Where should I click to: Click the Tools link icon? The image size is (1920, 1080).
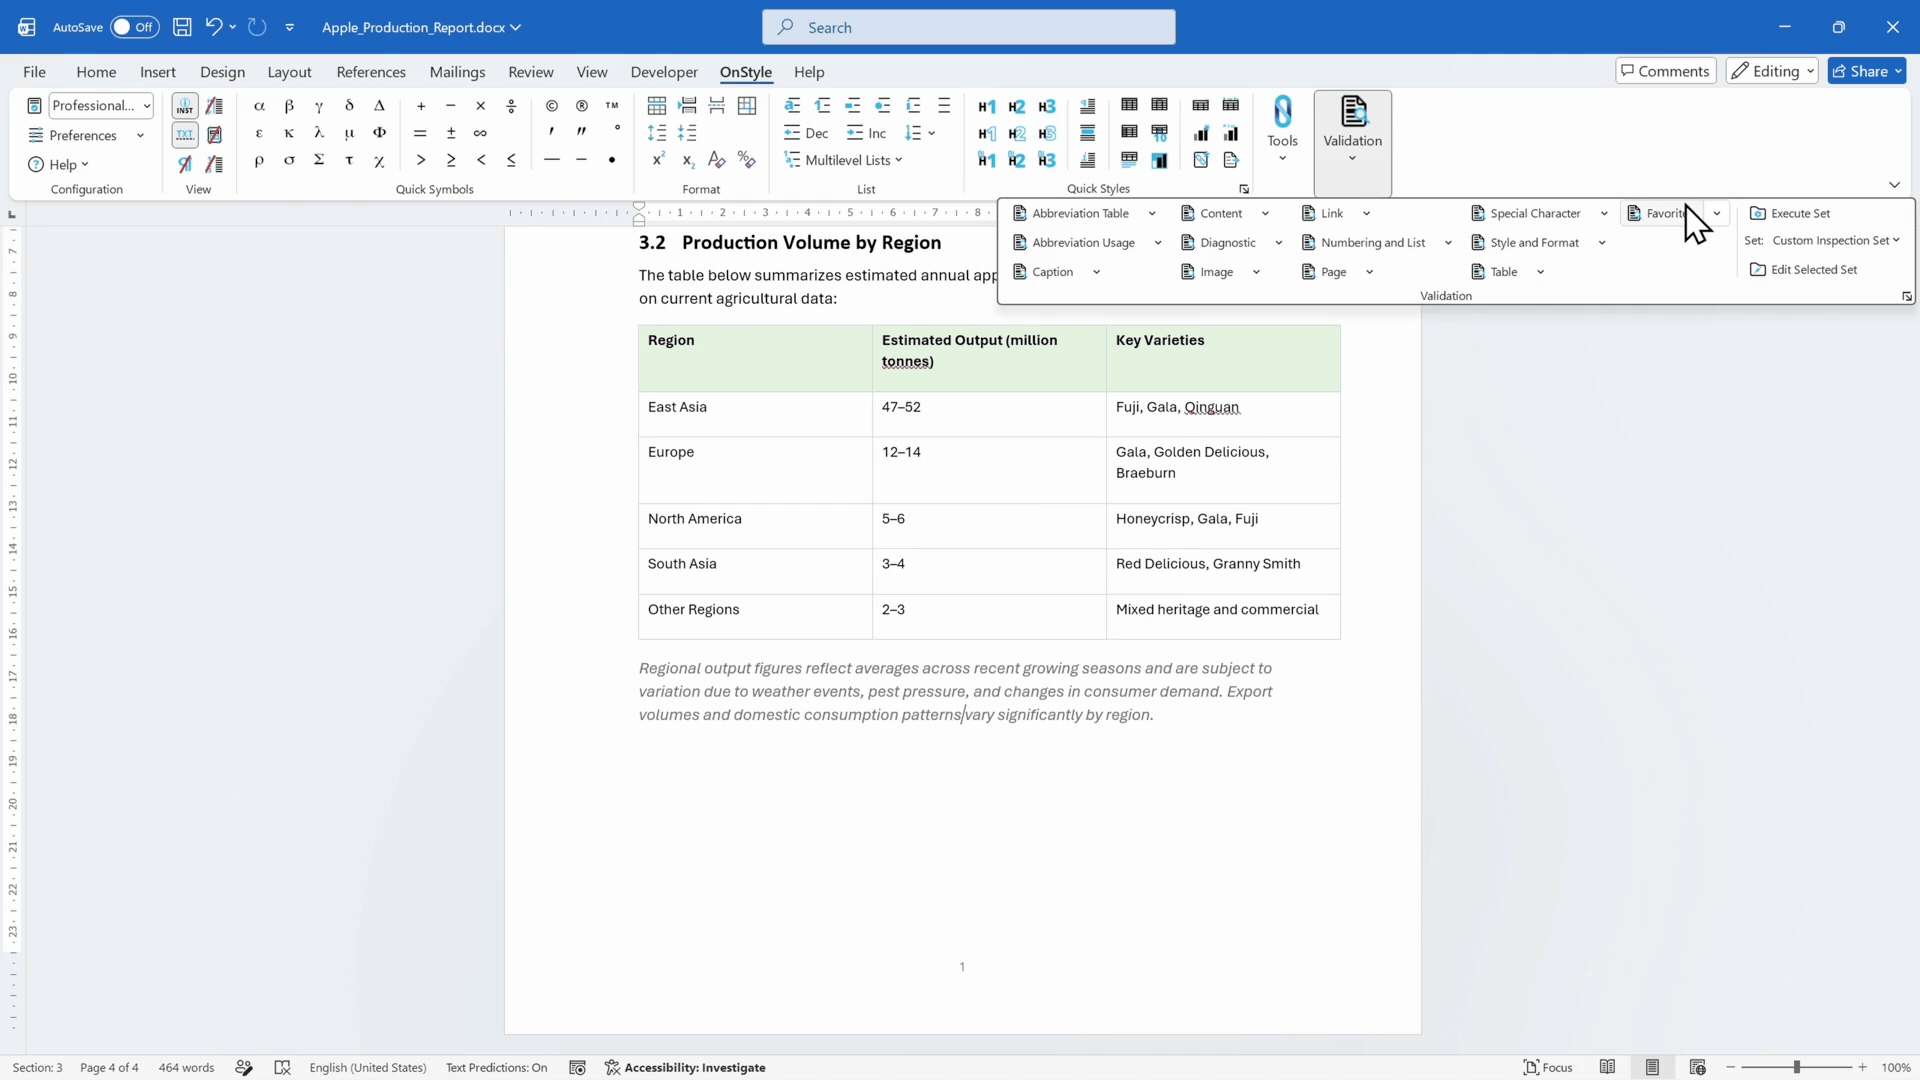pyautogui.click(x=1282, y=111)
